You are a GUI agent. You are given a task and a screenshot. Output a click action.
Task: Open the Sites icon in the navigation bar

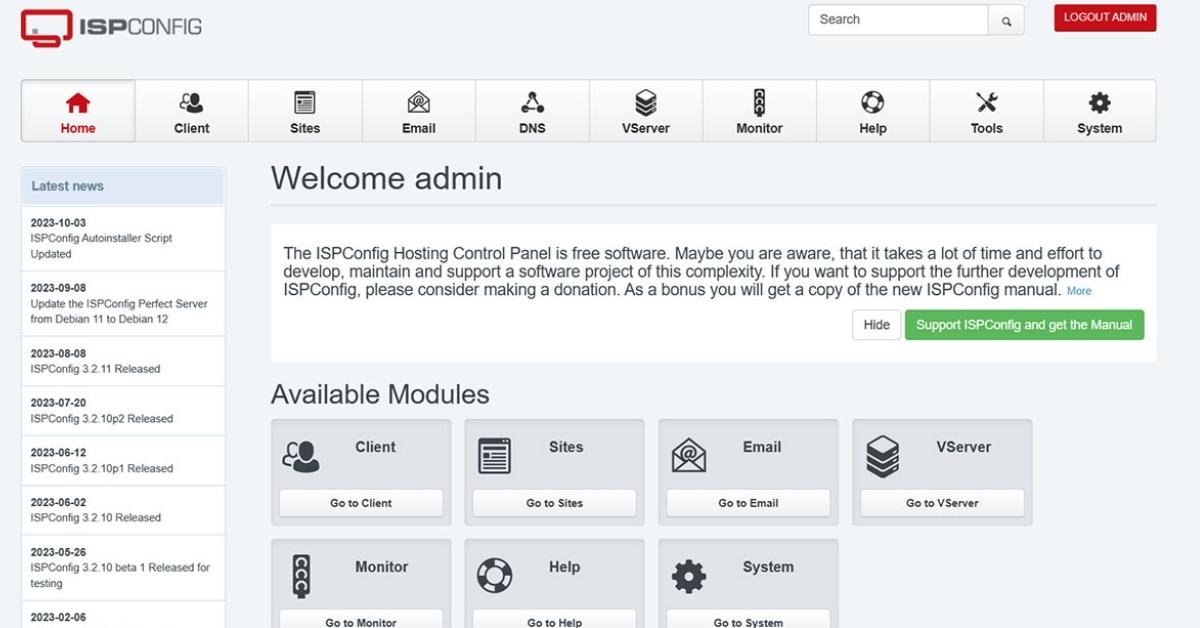[305, 102]
